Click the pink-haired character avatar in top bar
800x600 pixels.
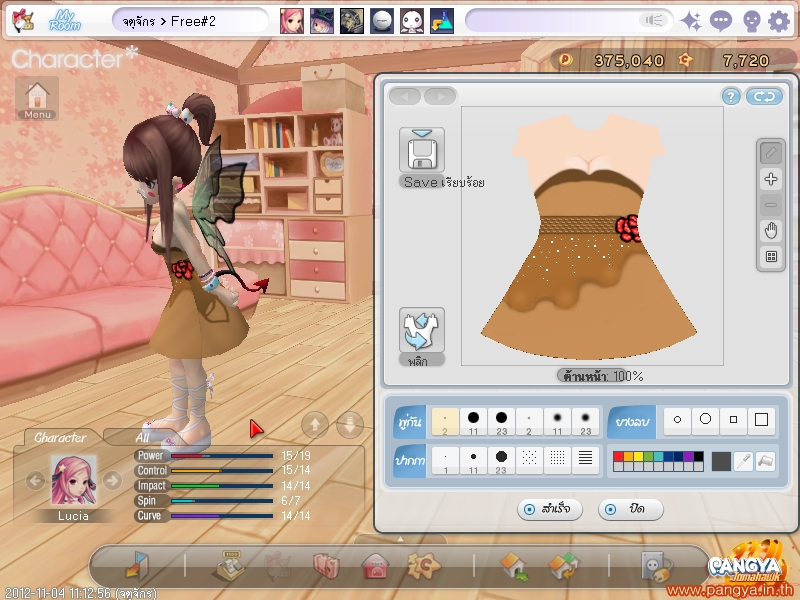292,21
